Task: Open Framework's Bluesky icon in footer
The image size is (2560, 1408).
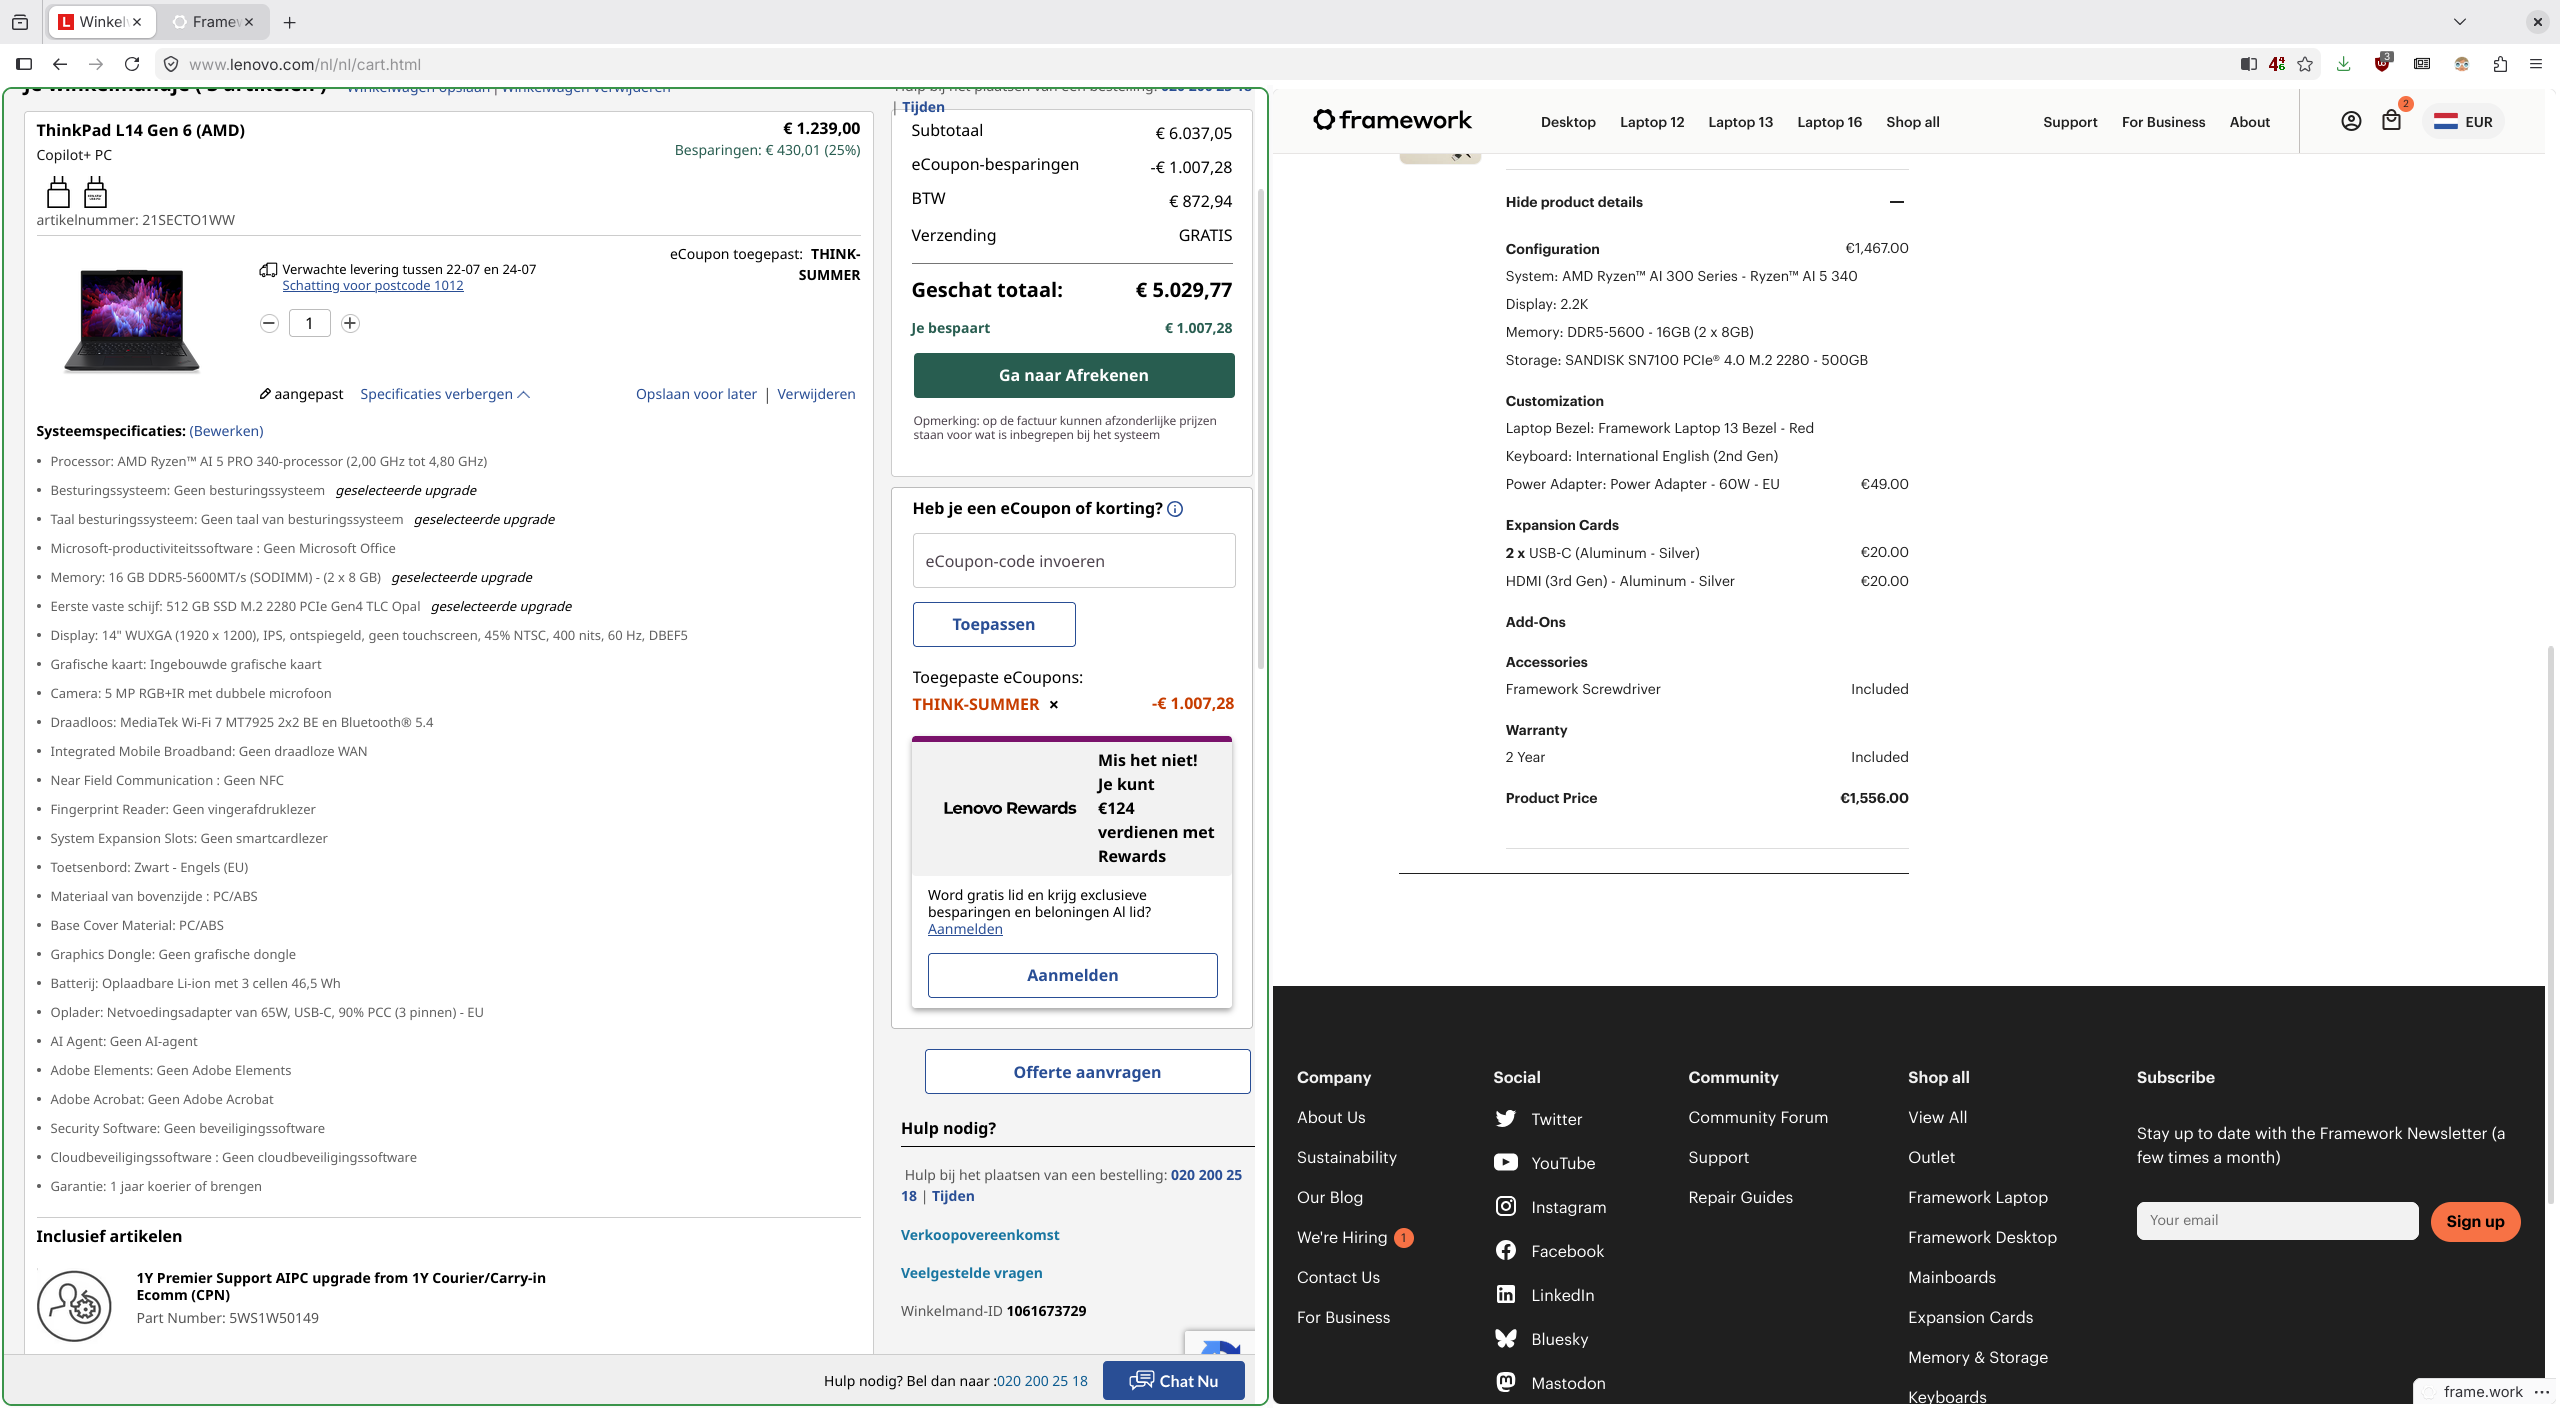Action: click(1505, 1339)
